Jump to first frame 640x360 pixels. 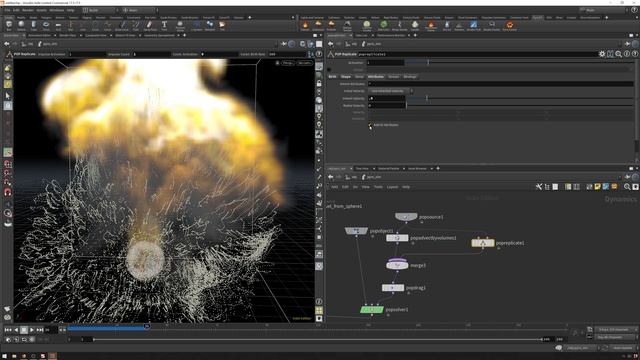coord(8,330)
